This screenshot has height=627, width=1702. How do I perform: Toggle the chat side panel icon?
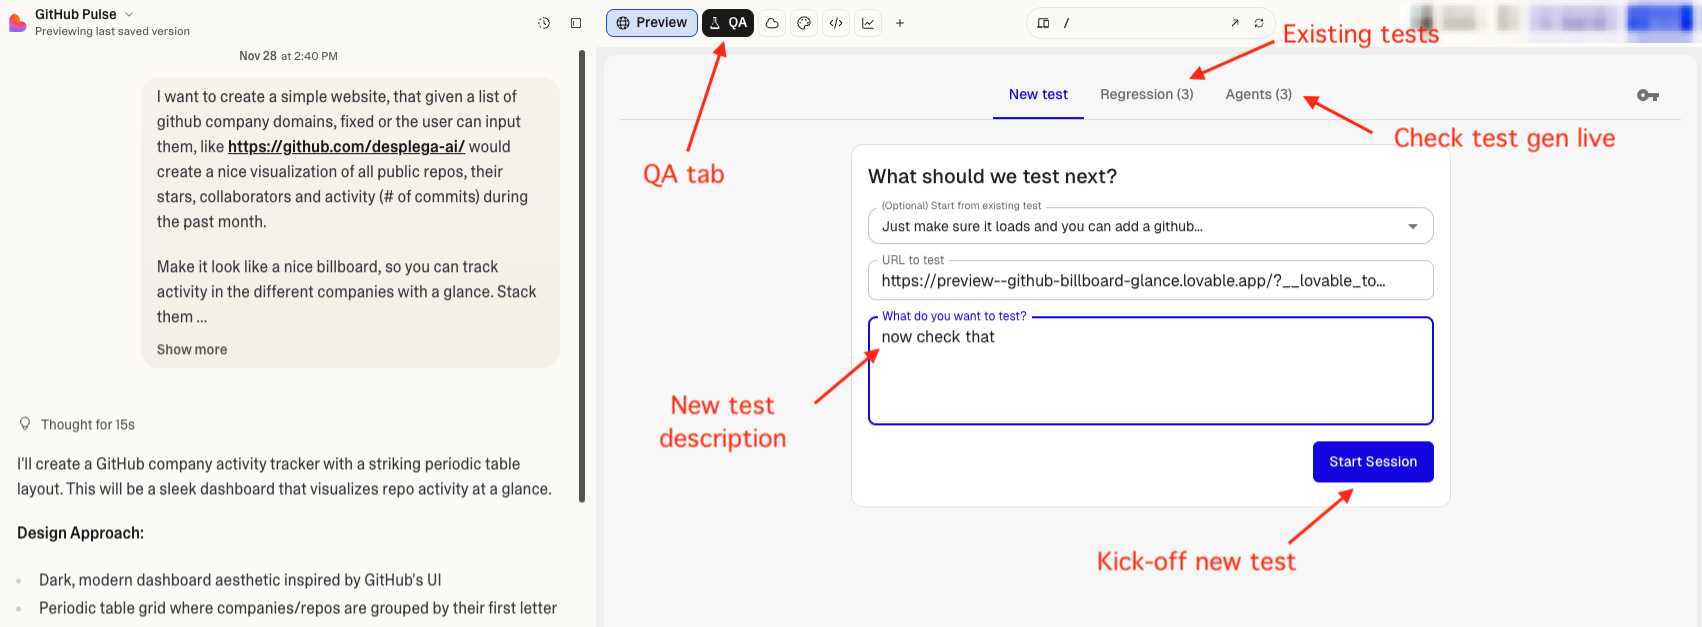(576, 23)
